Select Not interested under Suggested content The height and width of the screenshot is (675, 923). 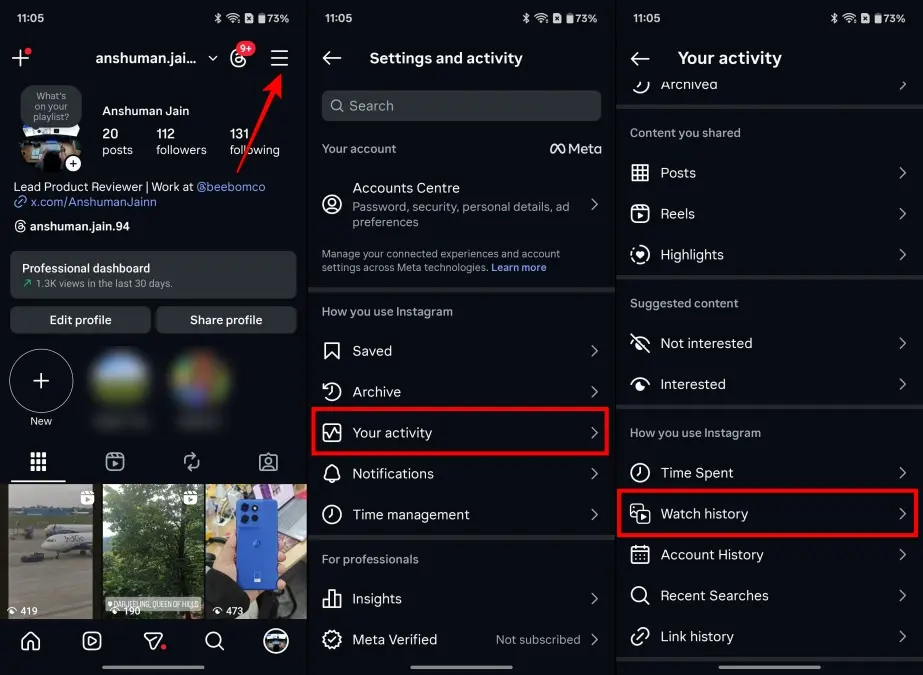tap(768, 343)
